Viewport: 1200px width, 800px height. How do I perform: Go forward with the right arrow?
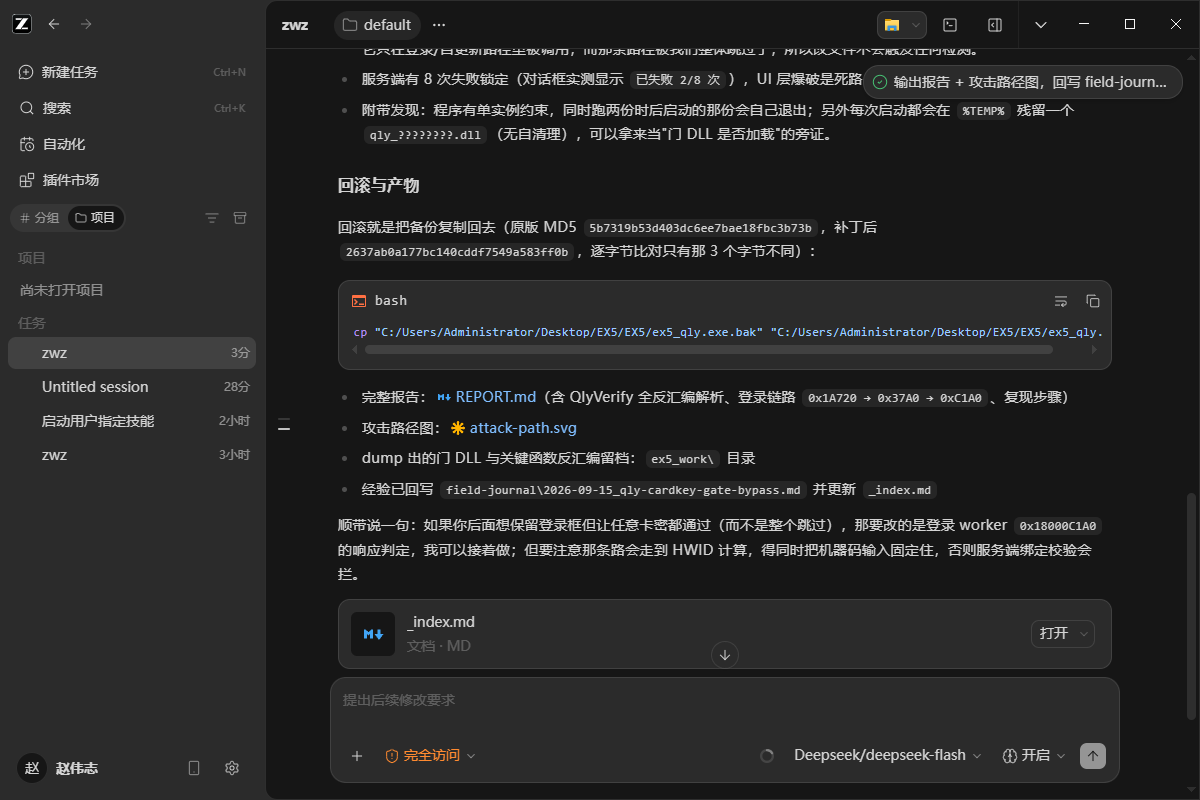(86, 24)
